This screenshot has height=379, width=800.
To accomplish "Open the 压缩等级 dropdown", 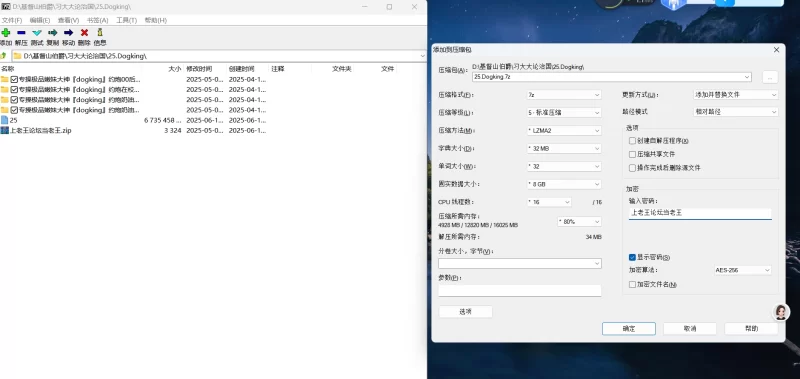I will coord(564,112).
